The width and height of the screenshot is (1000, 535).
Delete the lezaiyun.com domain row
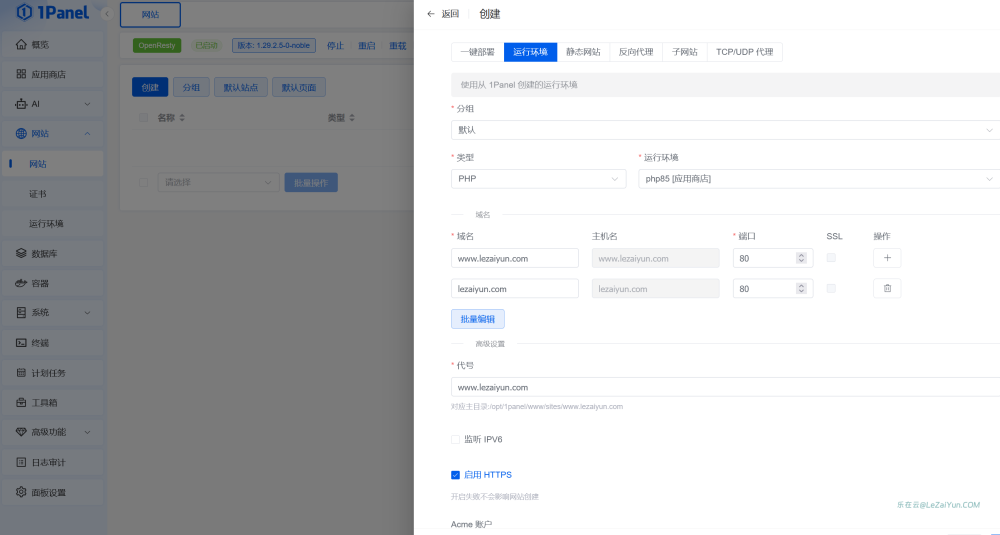coord(887,288)
